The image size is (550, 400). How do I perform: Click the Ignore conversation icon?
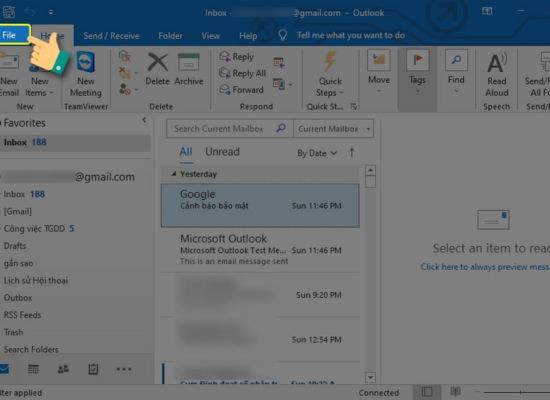(x=125, y=56)
